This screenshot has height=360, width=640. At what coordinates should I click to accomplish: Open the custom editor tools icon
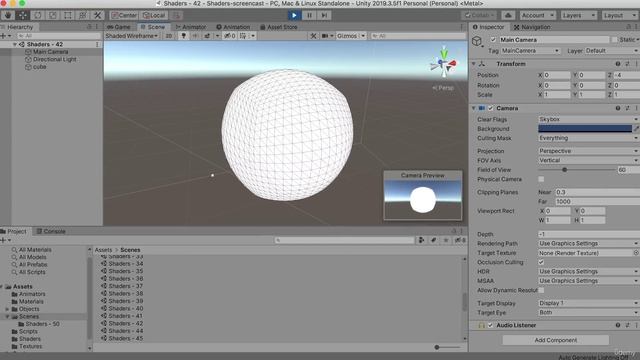point(98,16)
